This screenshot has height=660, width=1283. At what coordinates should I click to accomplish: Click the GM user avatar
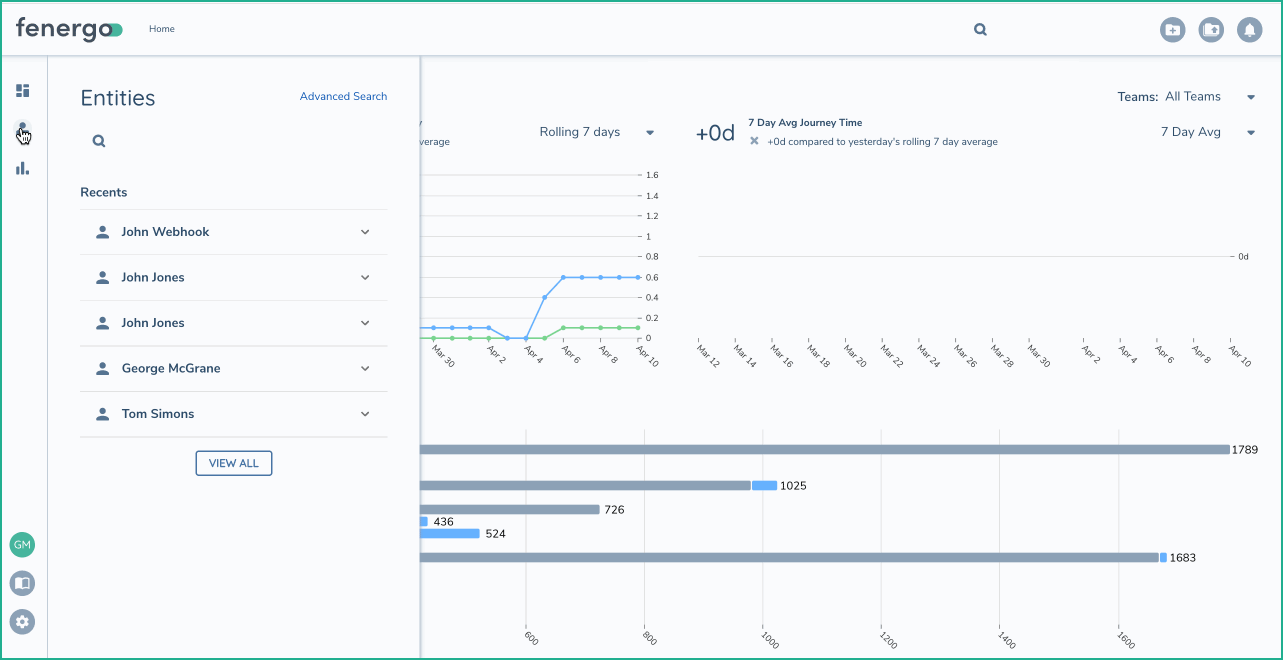pyautogui.click(x=22, y=545)
